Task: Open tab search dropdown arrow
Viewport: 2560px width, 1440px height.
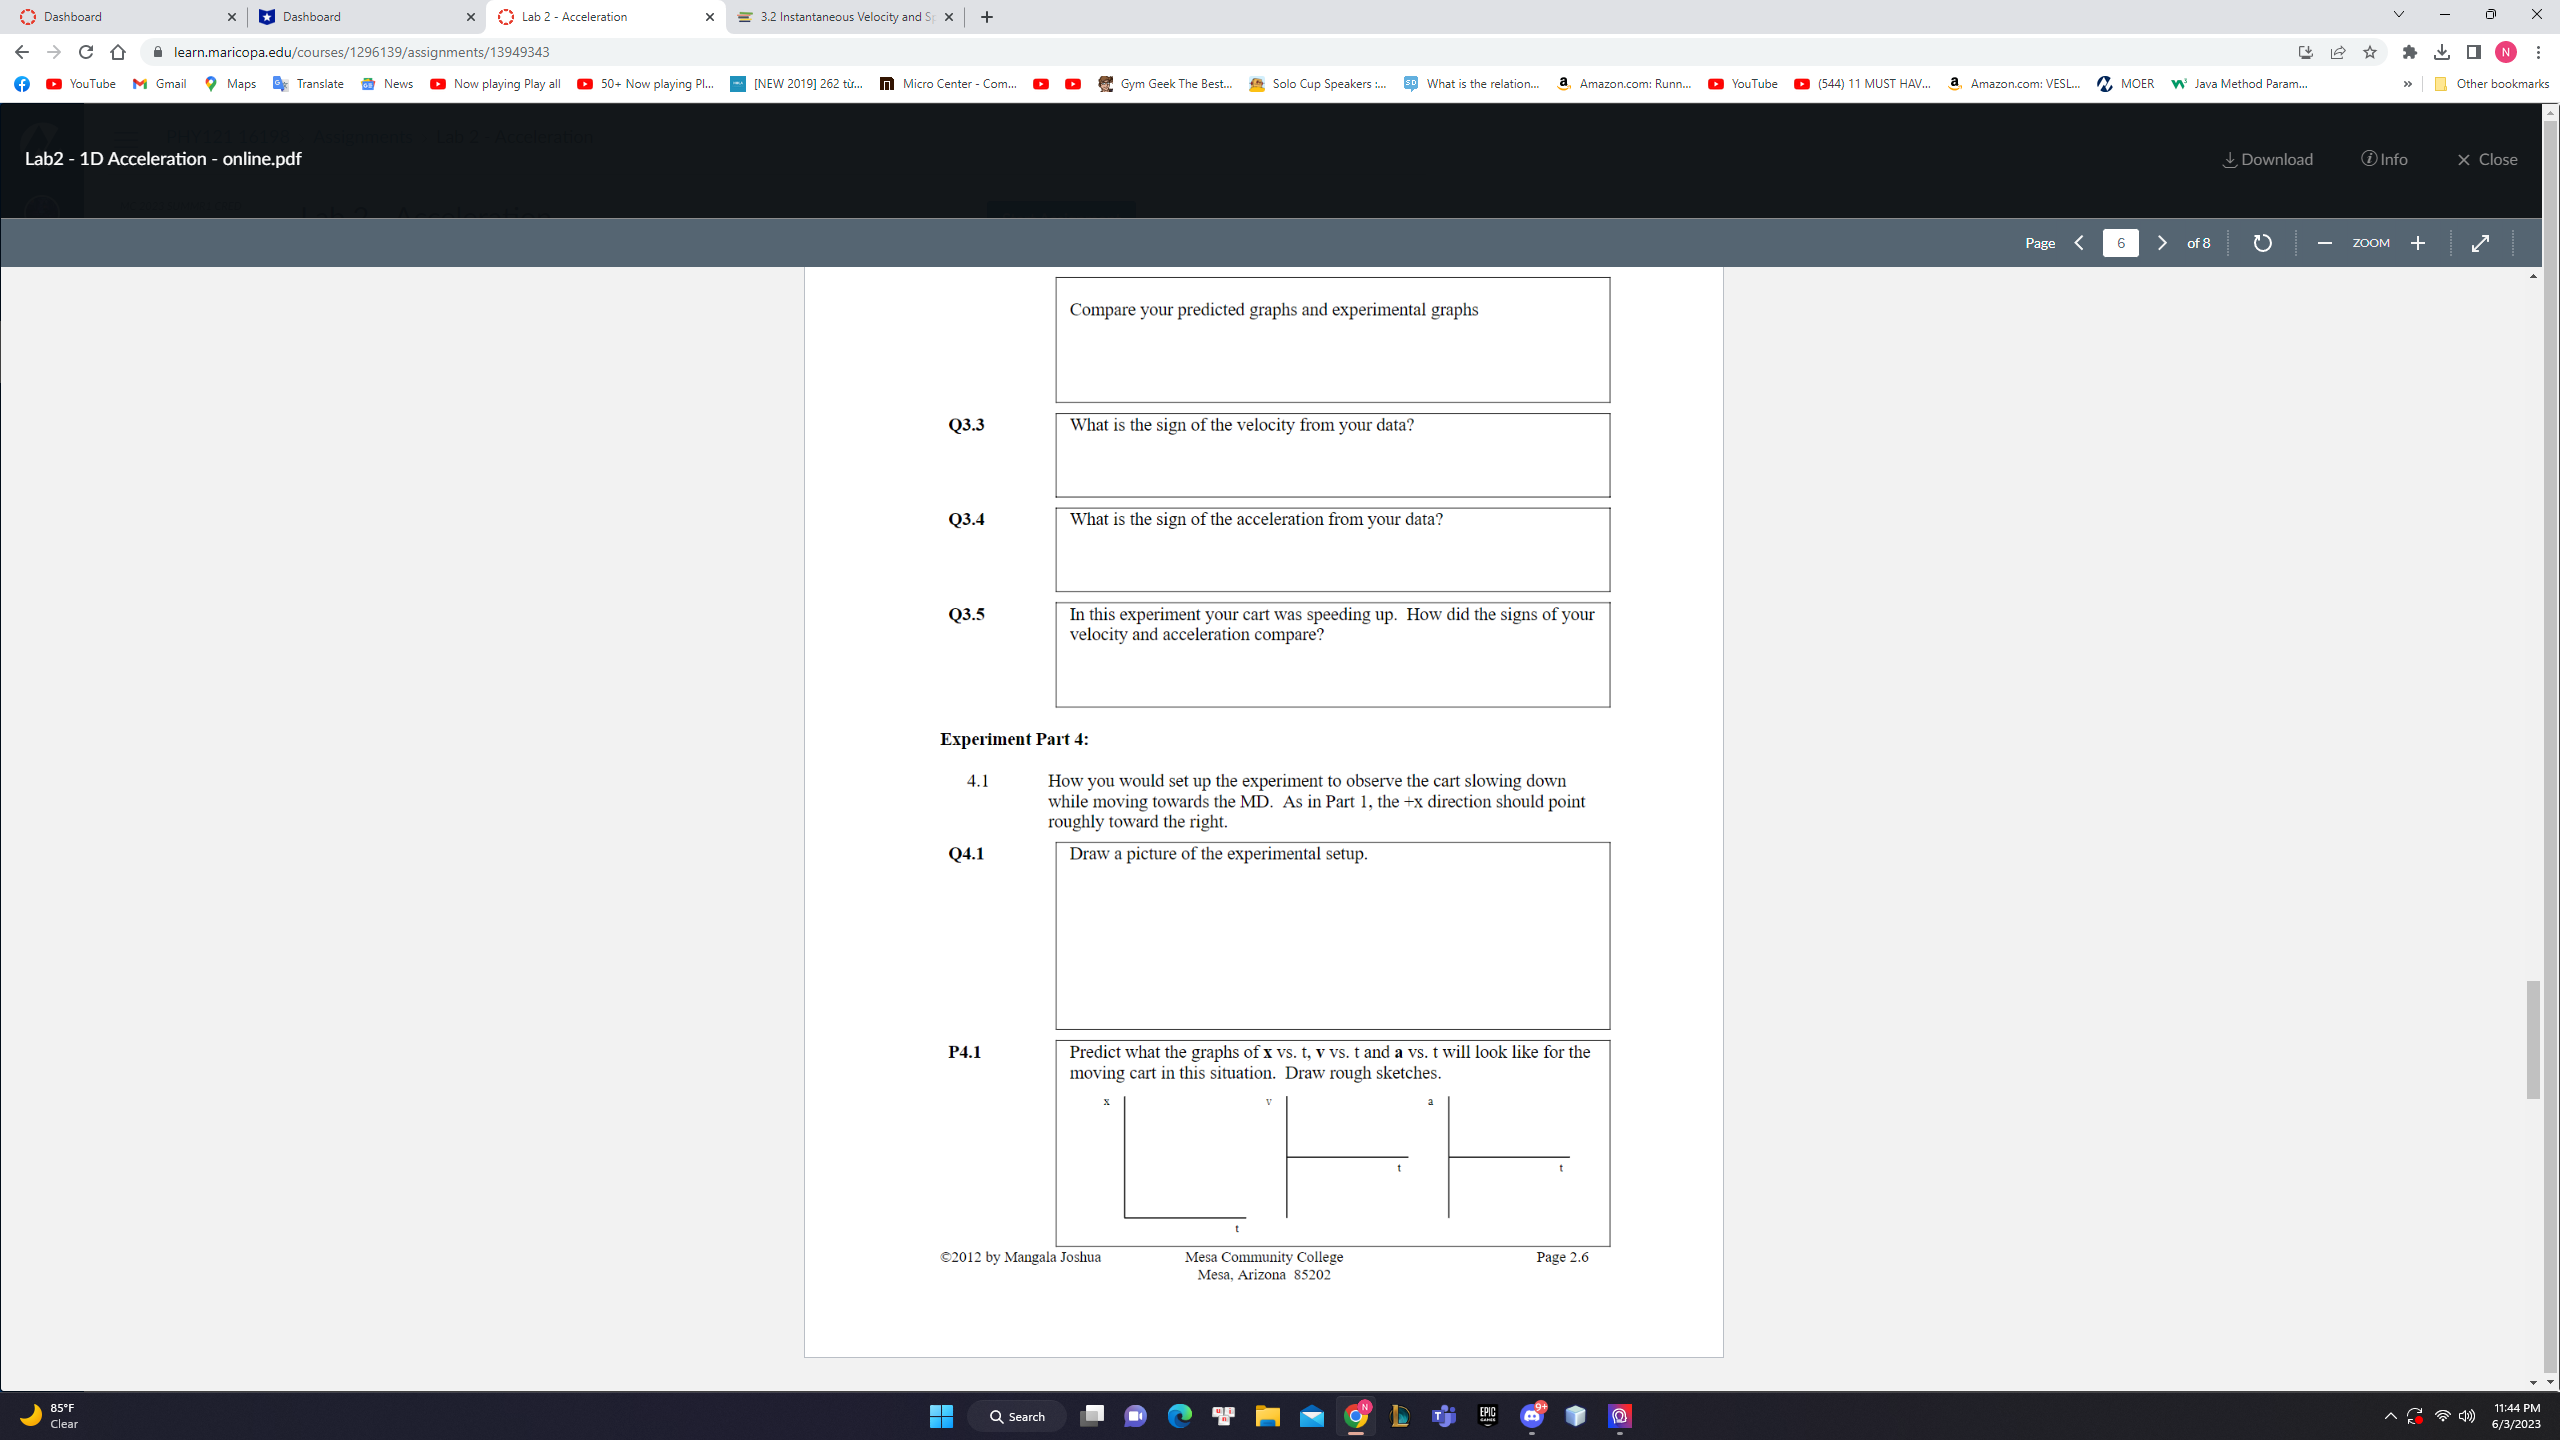Action: point(2398,15)
